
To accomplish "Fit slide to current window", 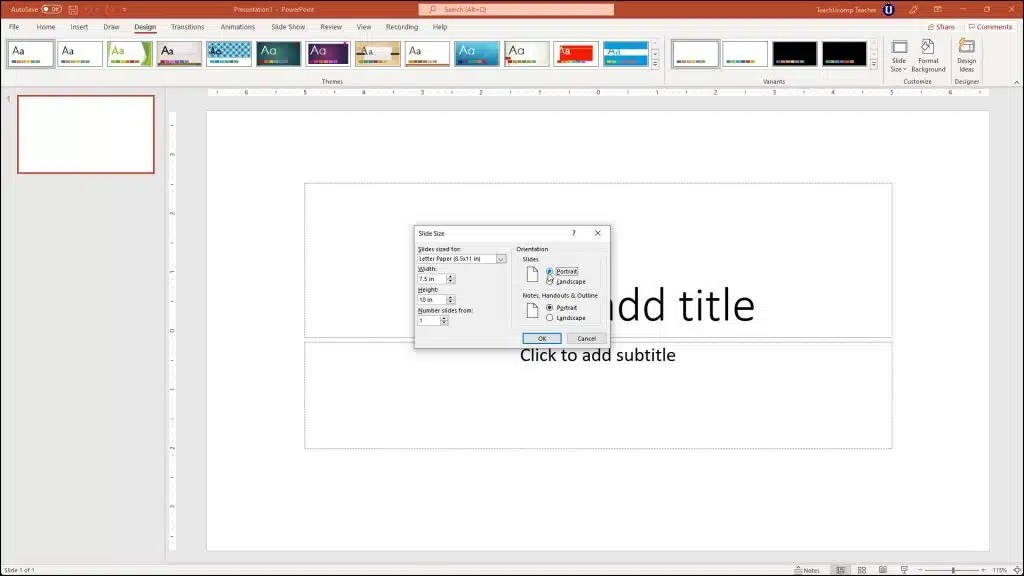I will 1014,568.
